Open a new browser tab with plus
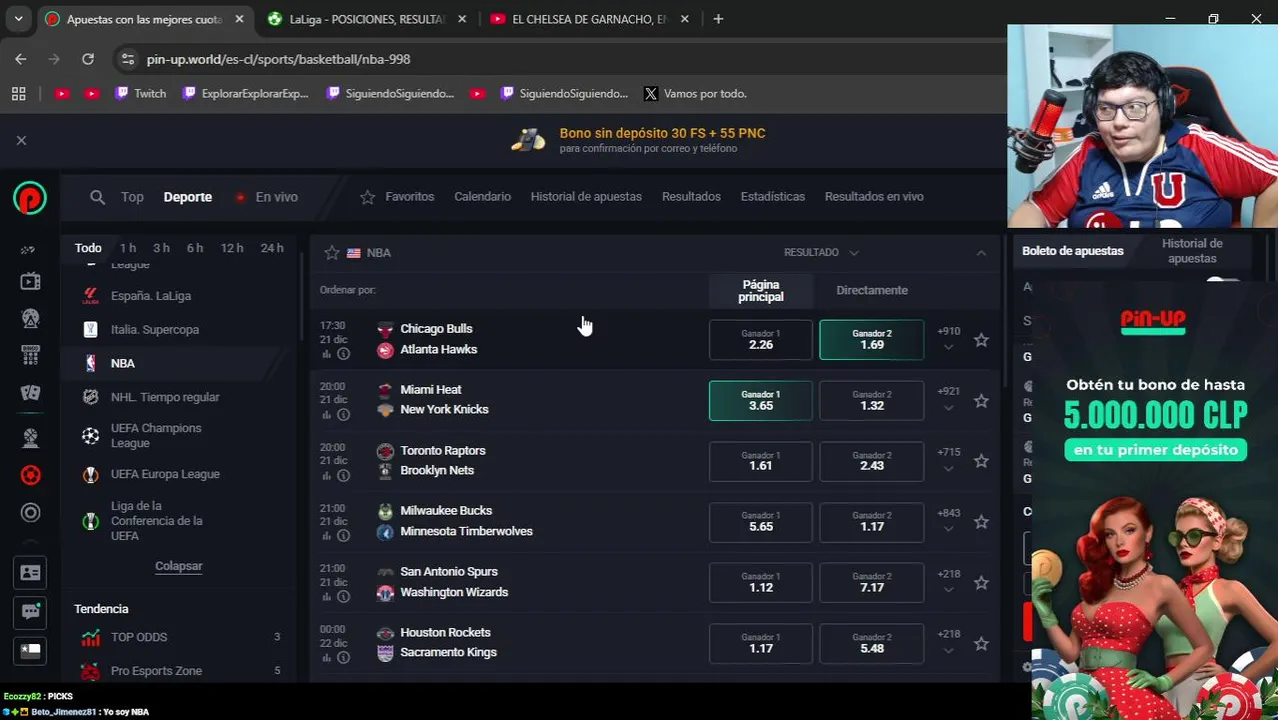Viewport: 1278px width, 720px height. (718, 19)
